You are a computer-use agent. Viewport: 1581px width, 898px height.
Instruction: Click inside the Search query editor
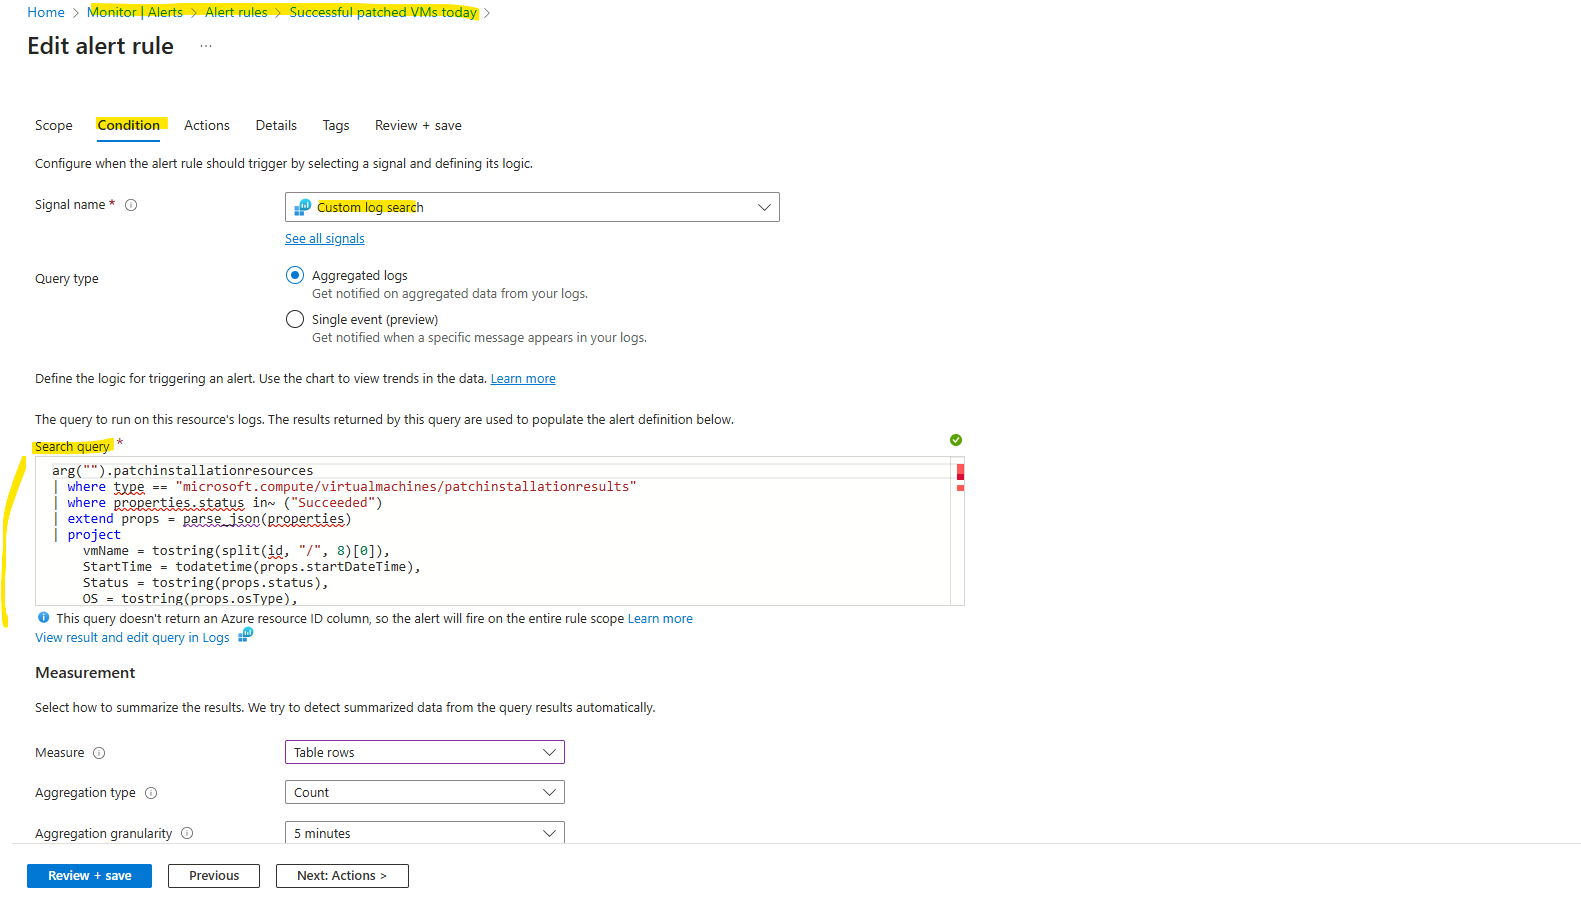tap(500, 531)
